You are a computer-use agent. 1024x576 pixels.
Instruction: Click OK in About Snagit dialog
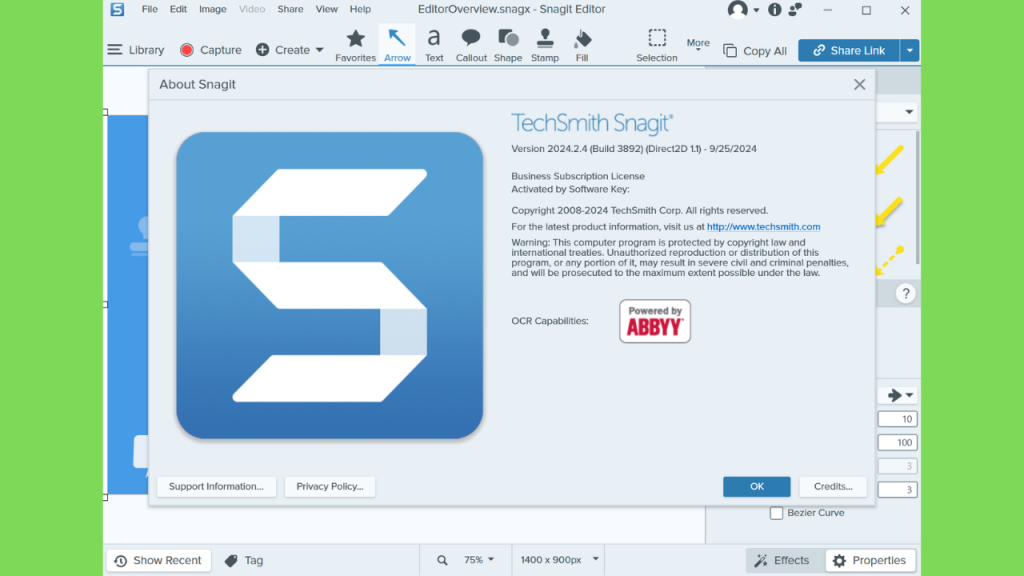[756, 487]
